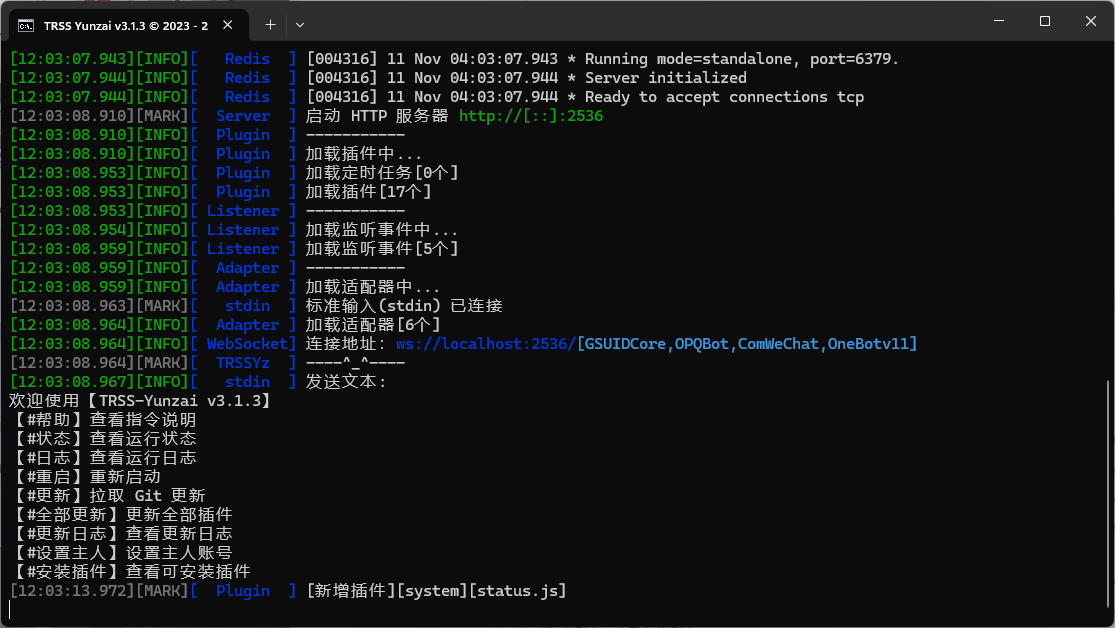
Task: Click the ws://localhost:2536/ WebSocket address
Action: (x=485, y=344)
